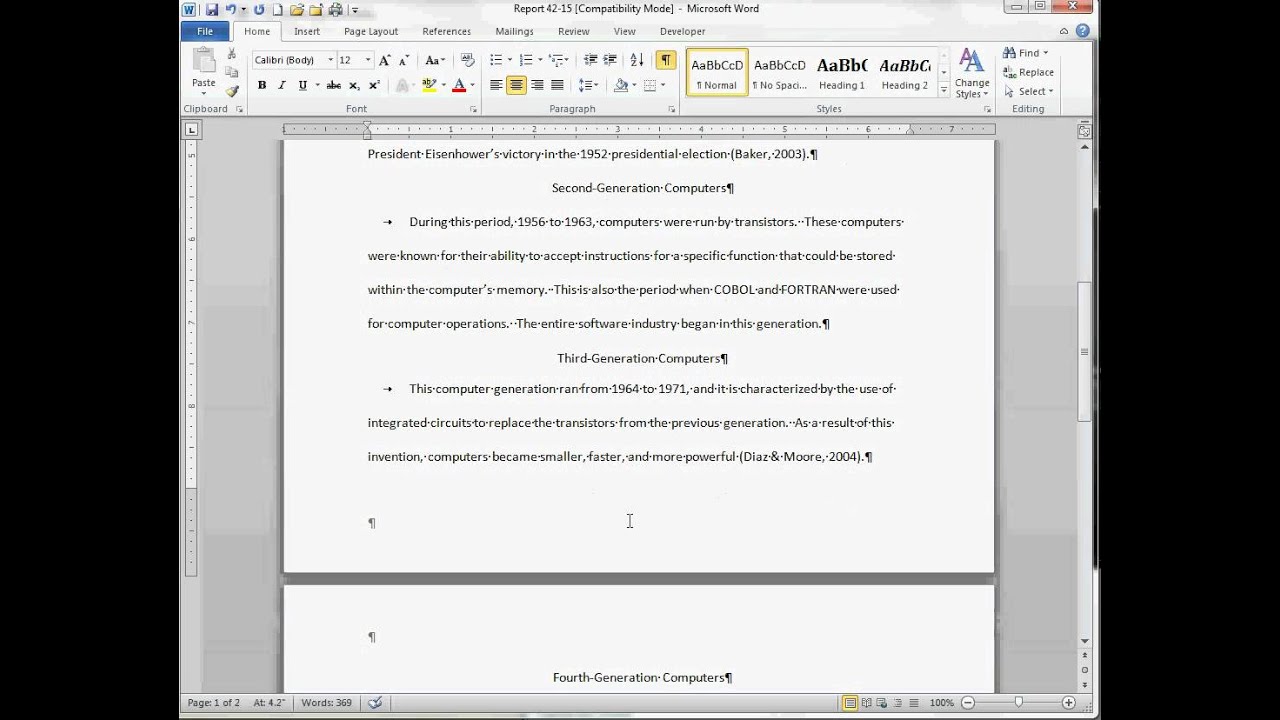The width and height of the screenshot is (1280, 720).
Task: Apply the Heading 1 style
Action: (842, 73)
